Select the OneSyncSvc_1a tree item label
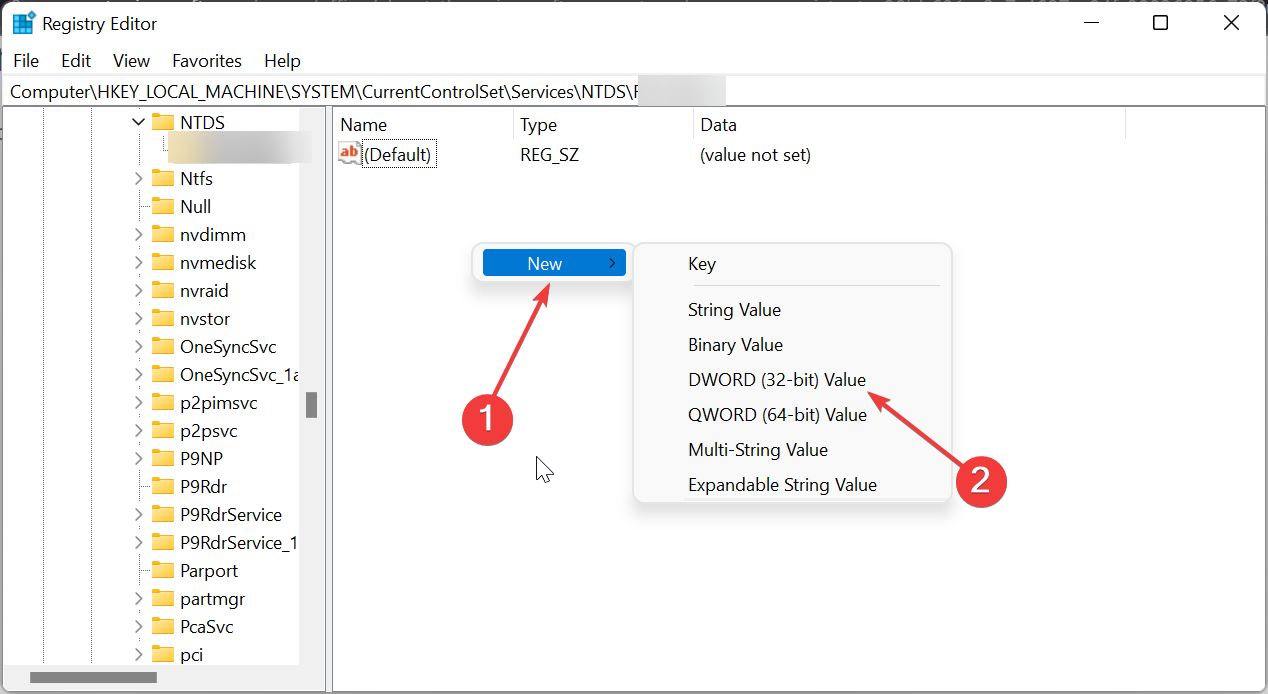Image resolution: width=1268 pixels, height=694 pixels. tap(240, 374)
